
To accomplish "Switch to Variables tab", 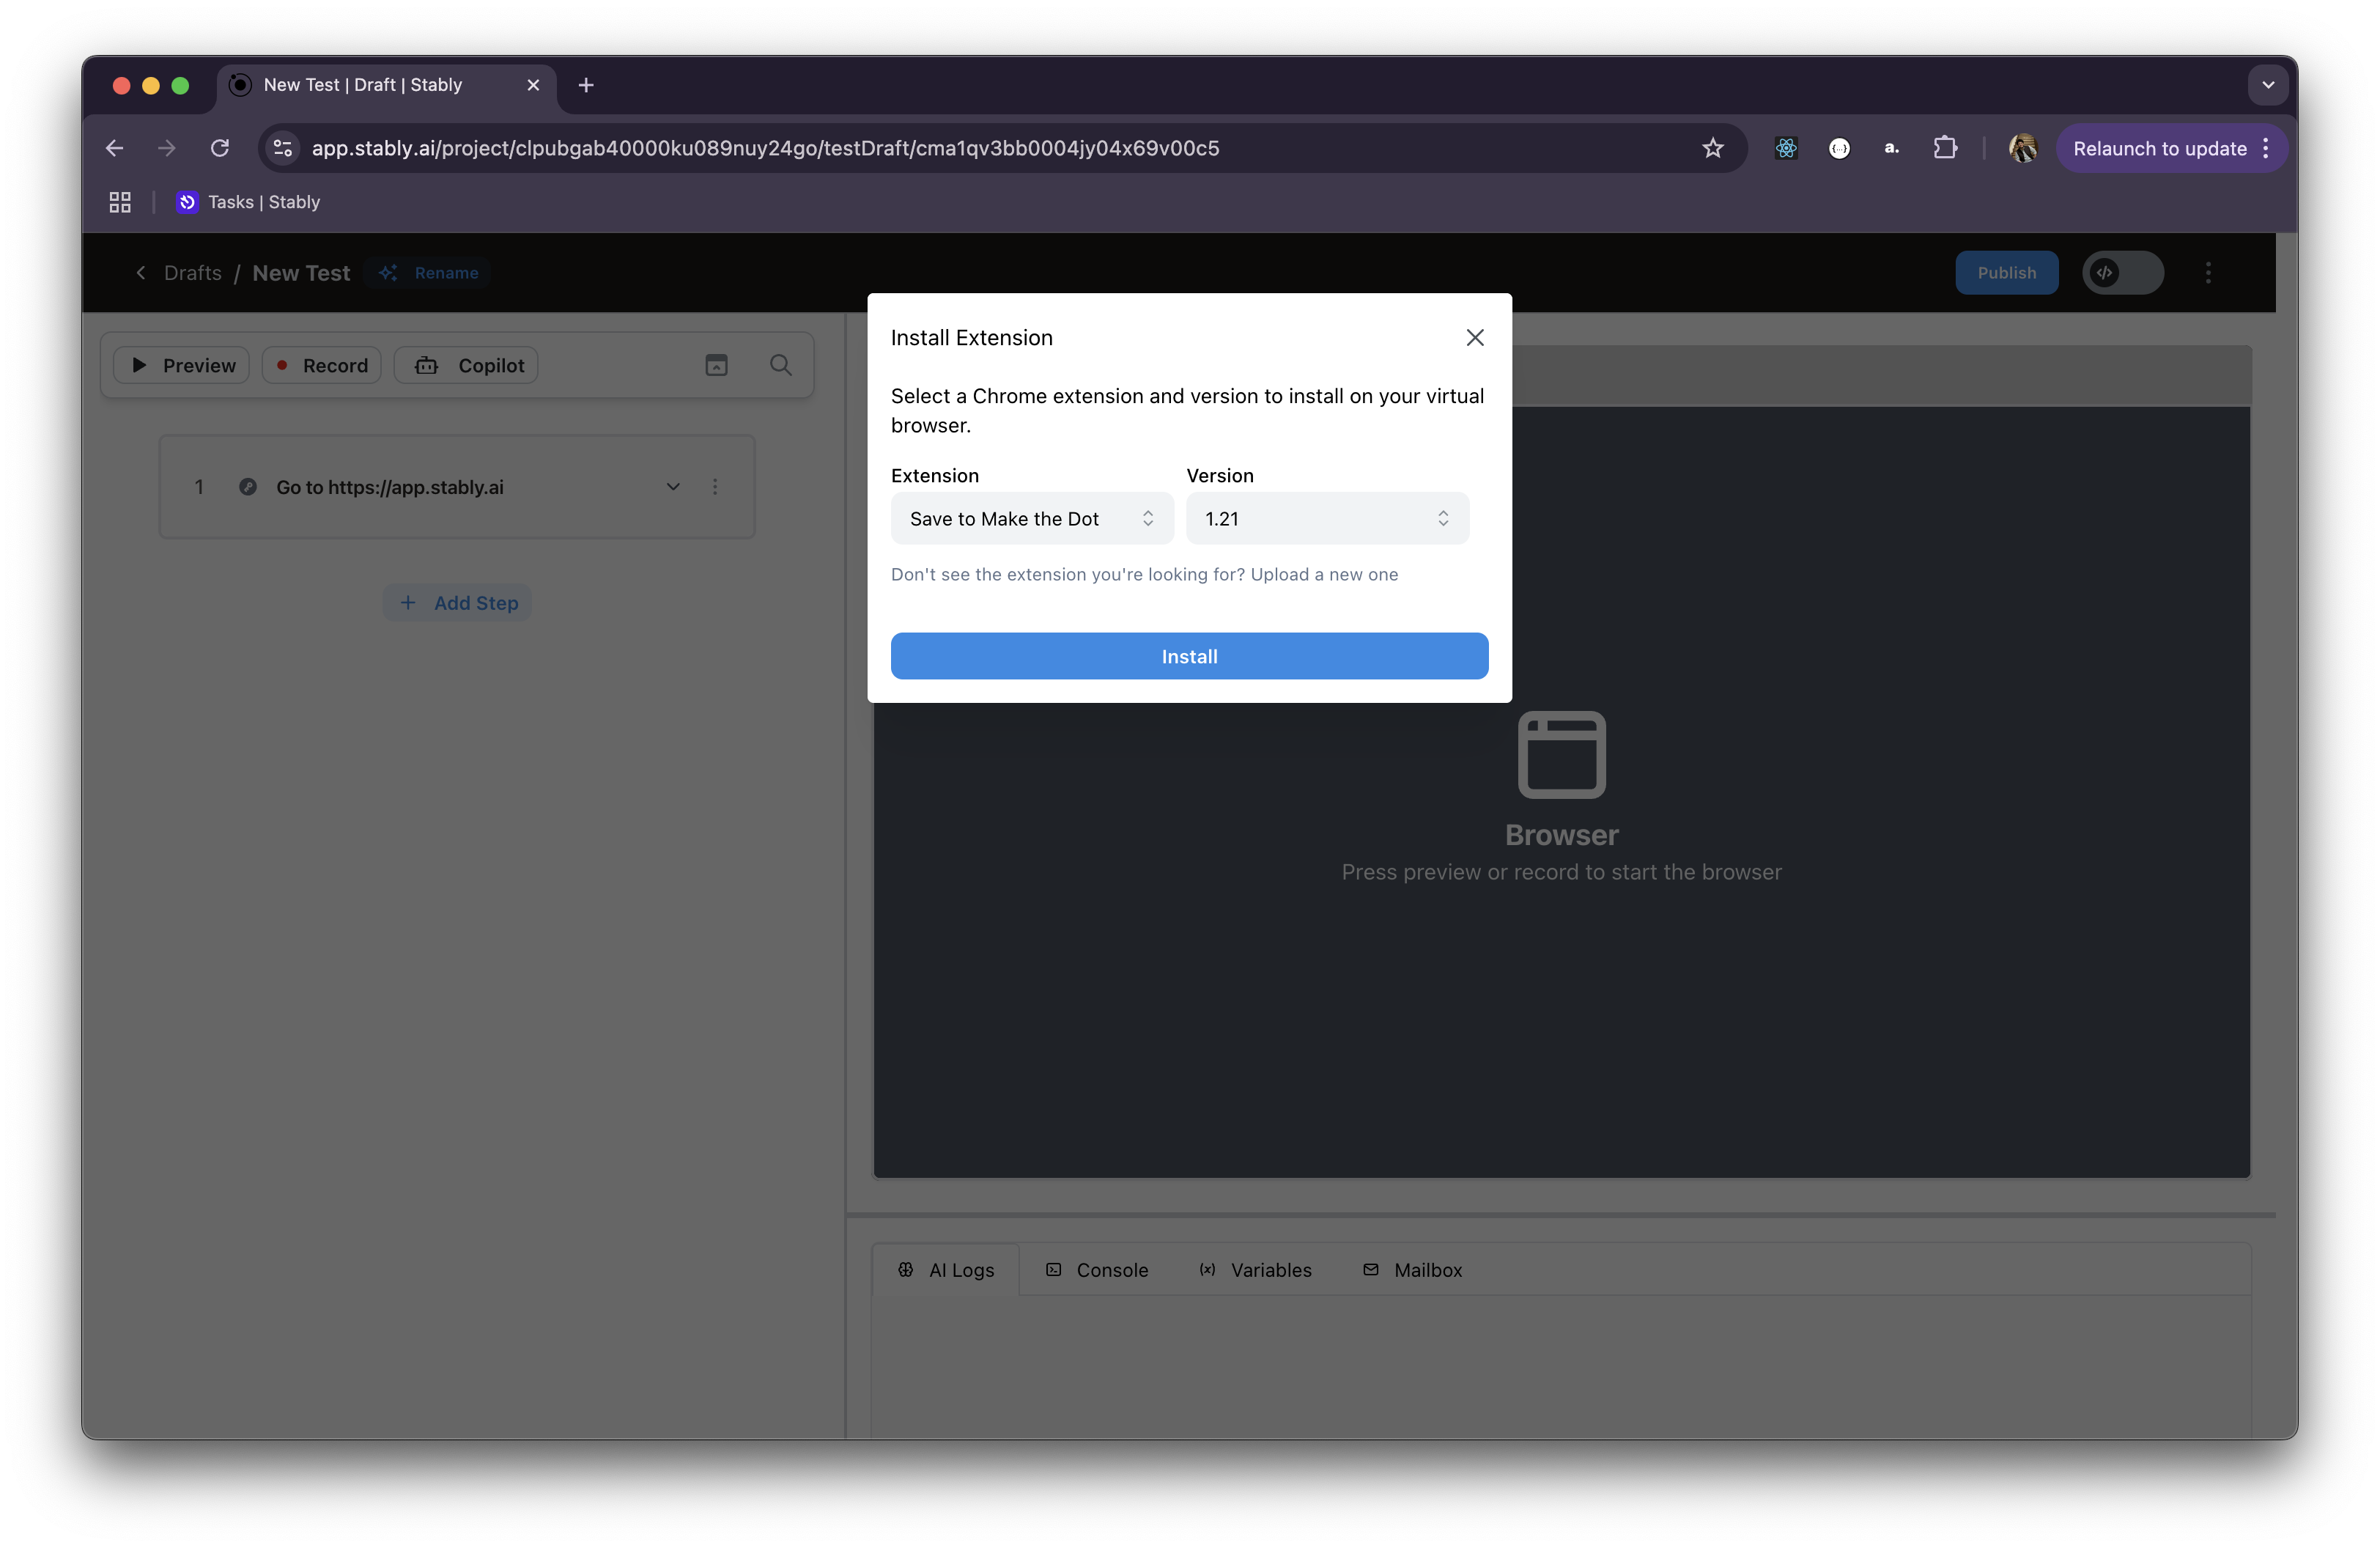I will click(1255, 1270).
